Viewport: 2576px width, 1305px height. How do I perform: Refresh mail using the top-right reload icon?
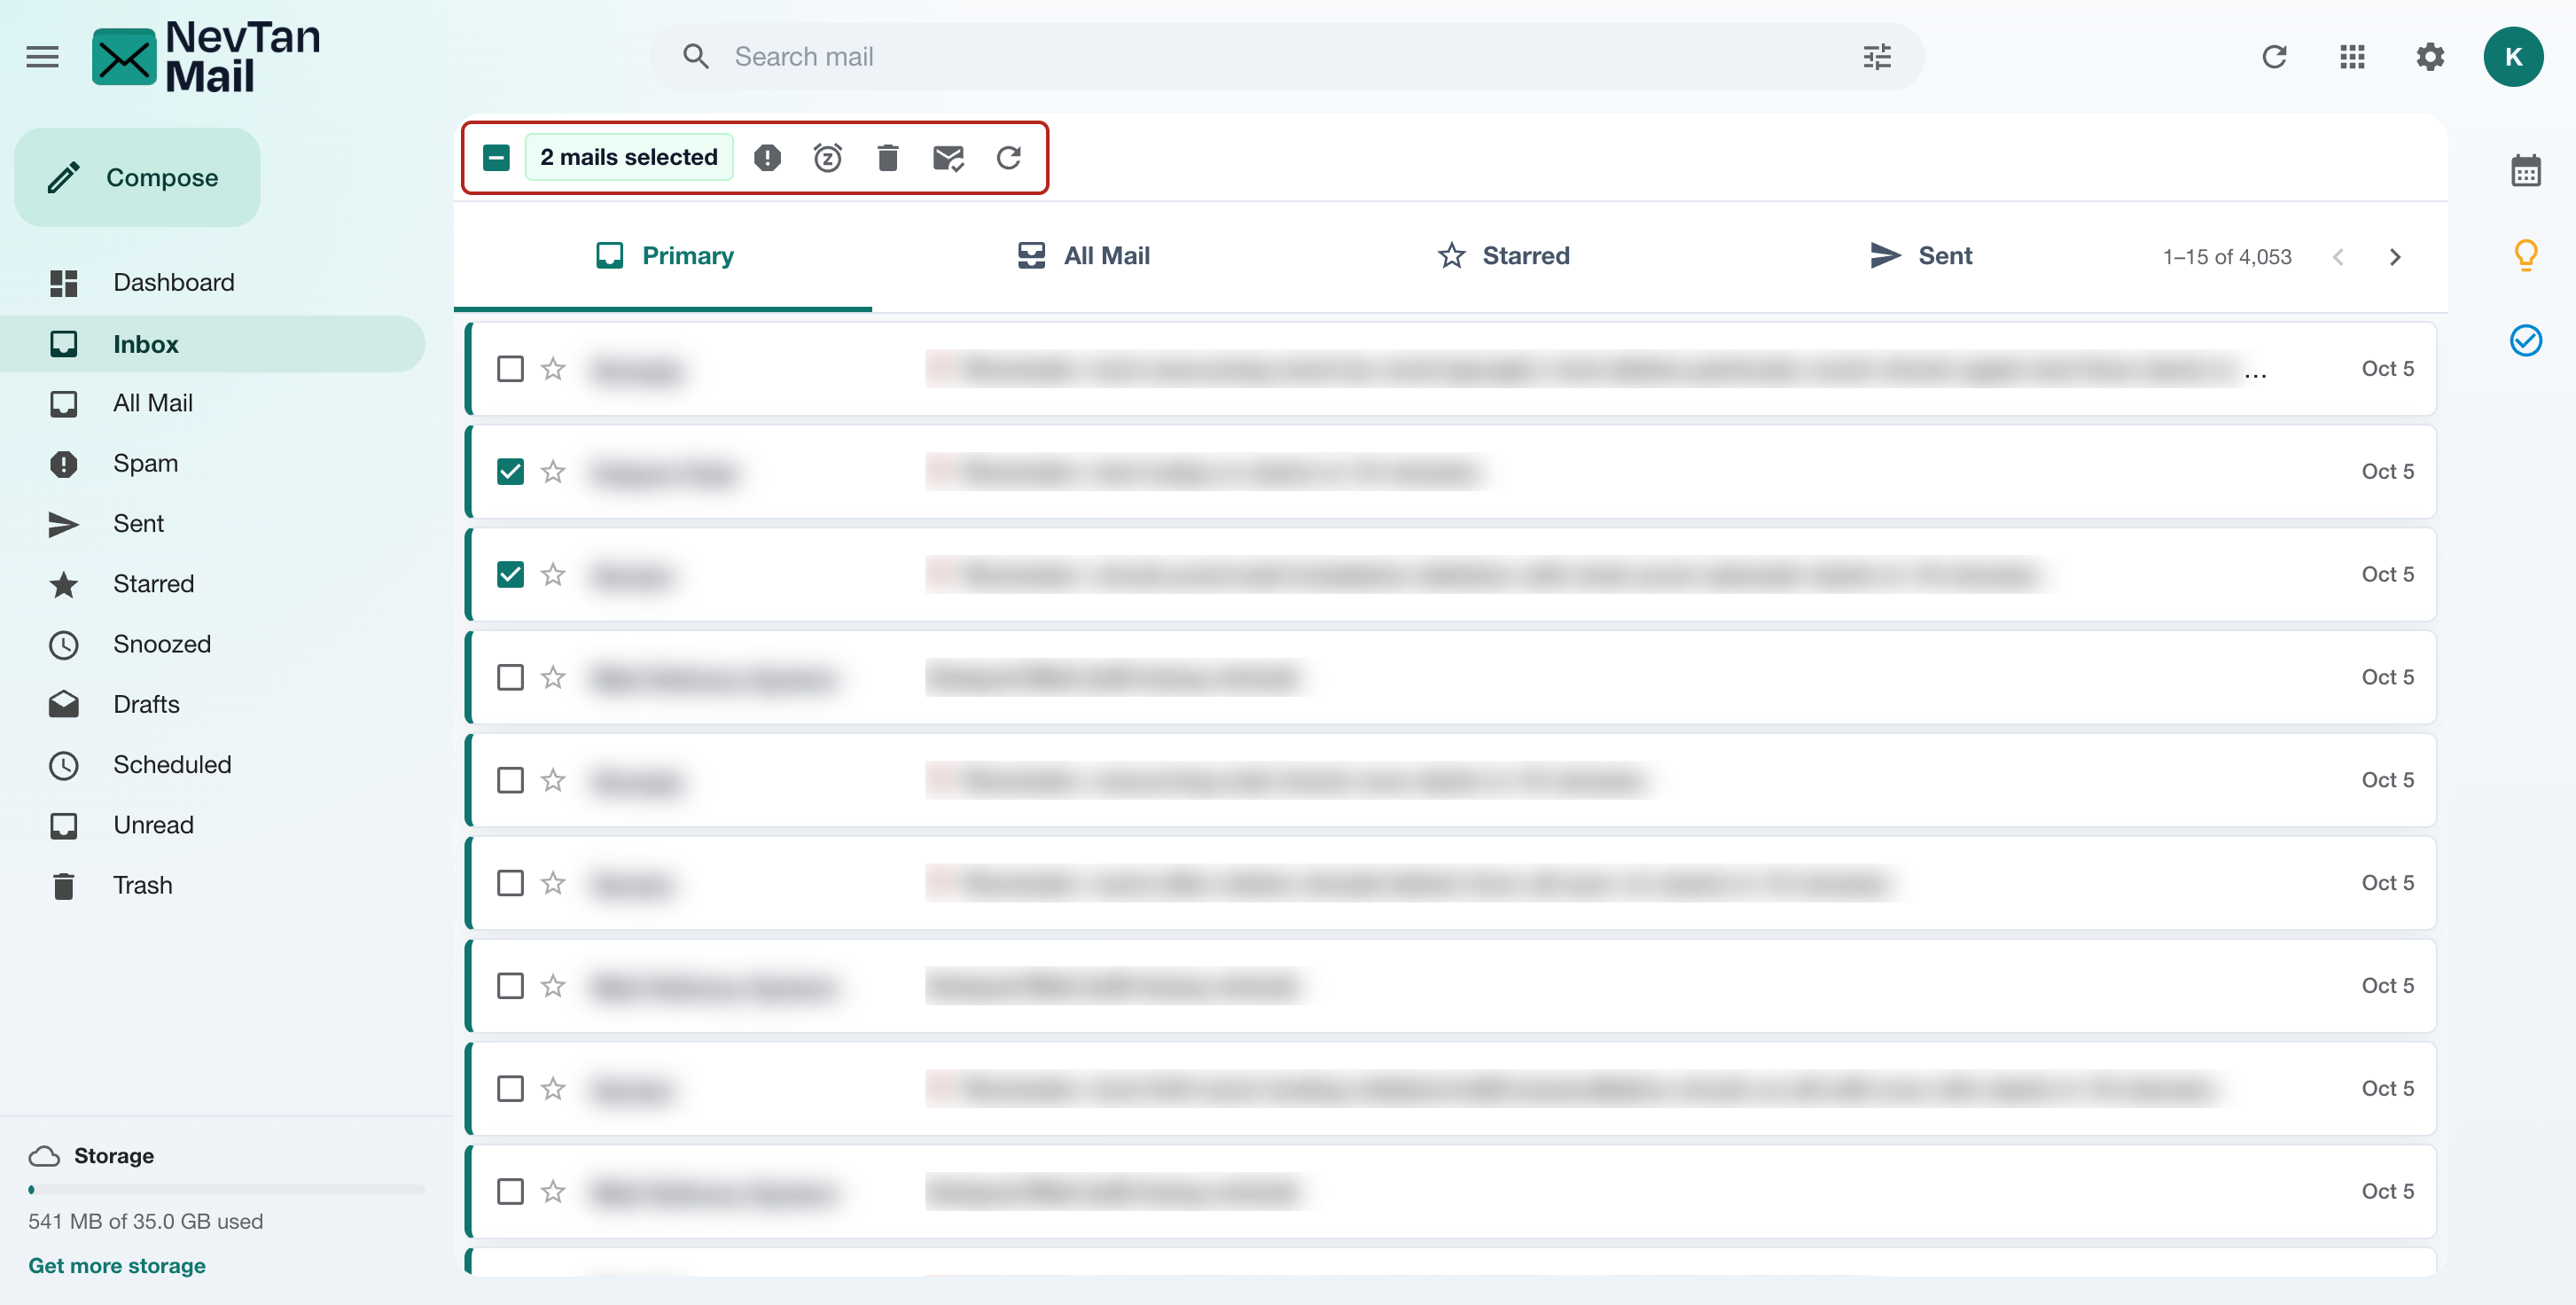[x=2274, y=57]
